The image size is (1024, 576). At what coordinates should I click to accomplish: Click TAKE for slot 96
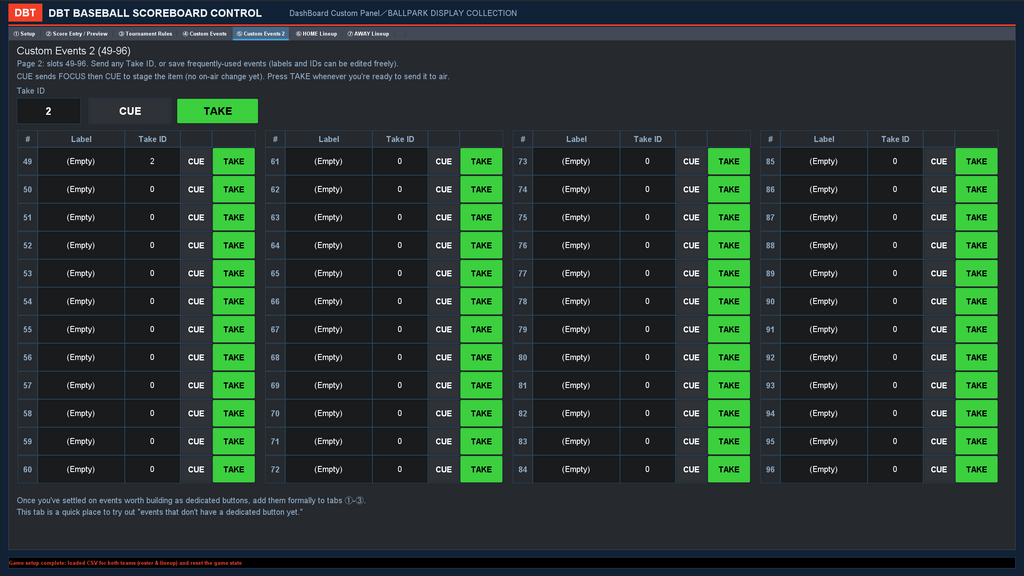coord(976,470)
